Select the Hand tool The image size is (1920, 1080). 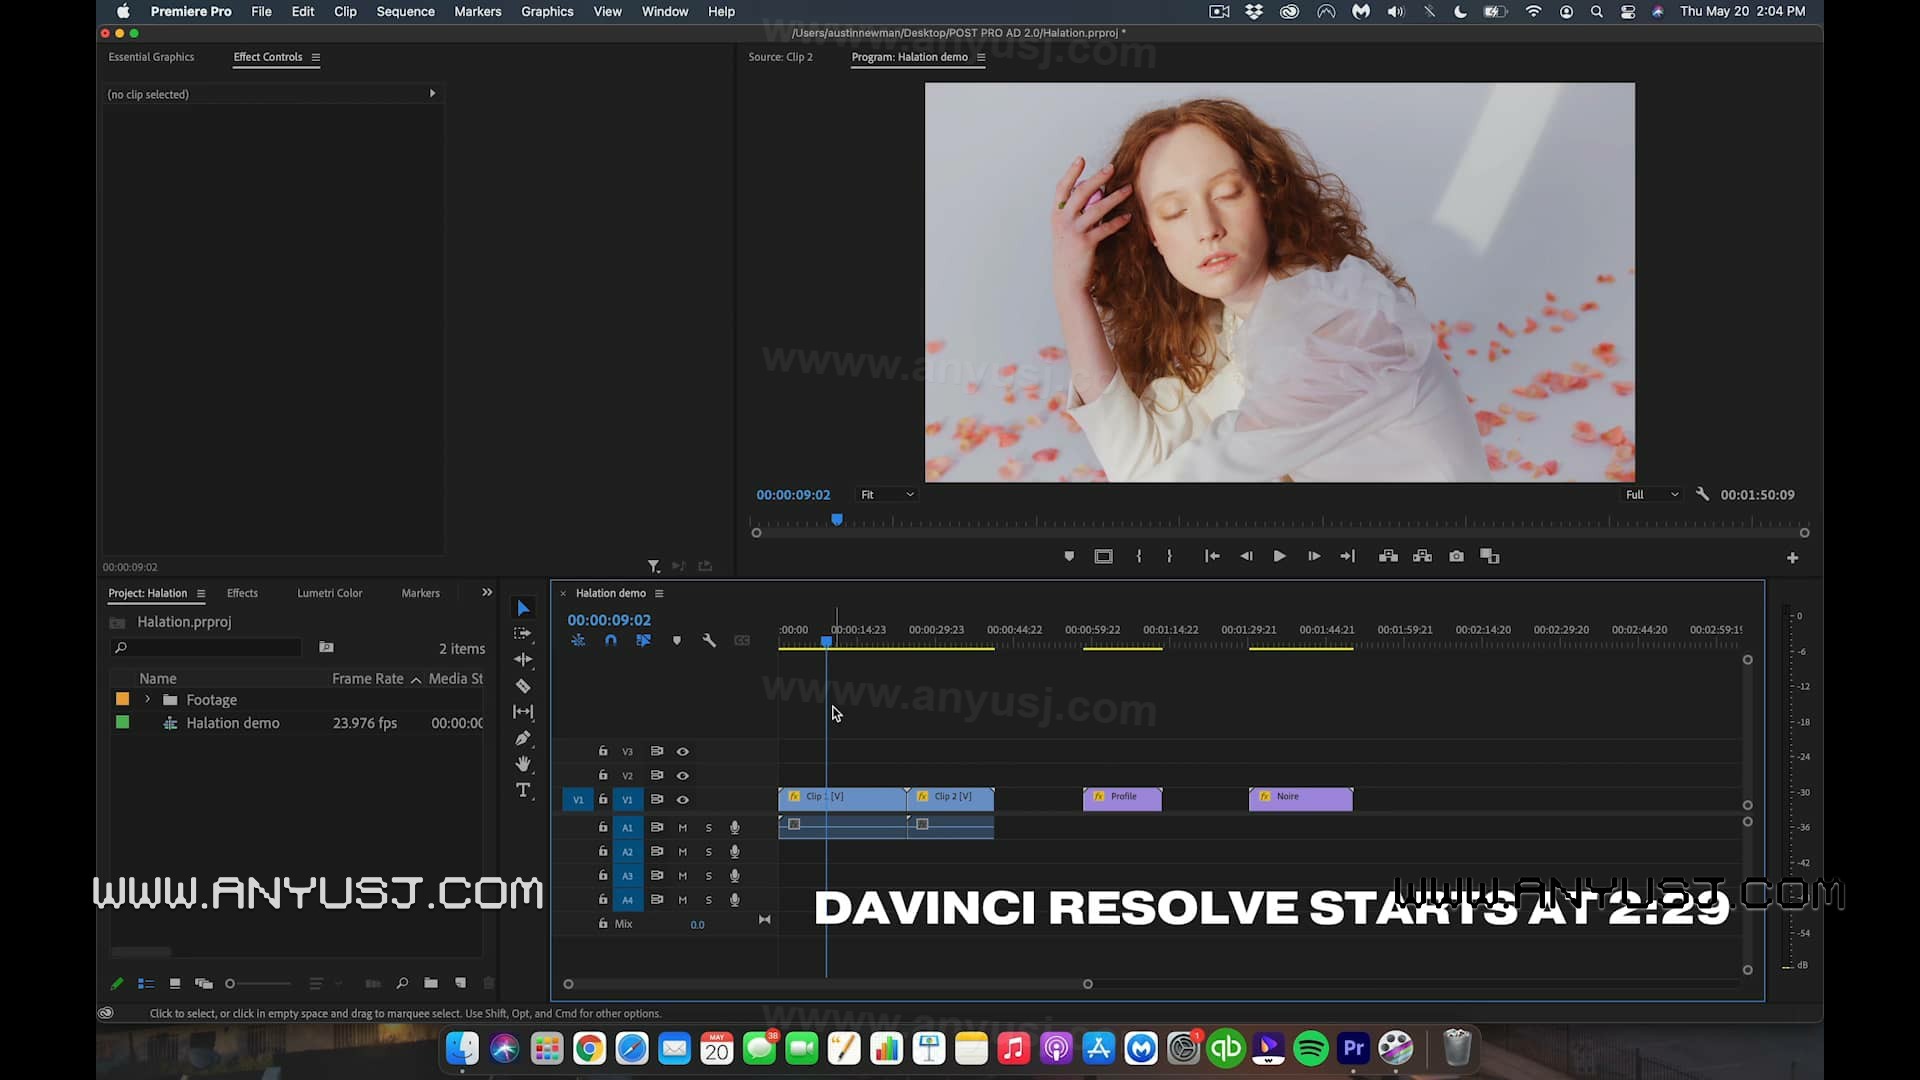[523, 764]
